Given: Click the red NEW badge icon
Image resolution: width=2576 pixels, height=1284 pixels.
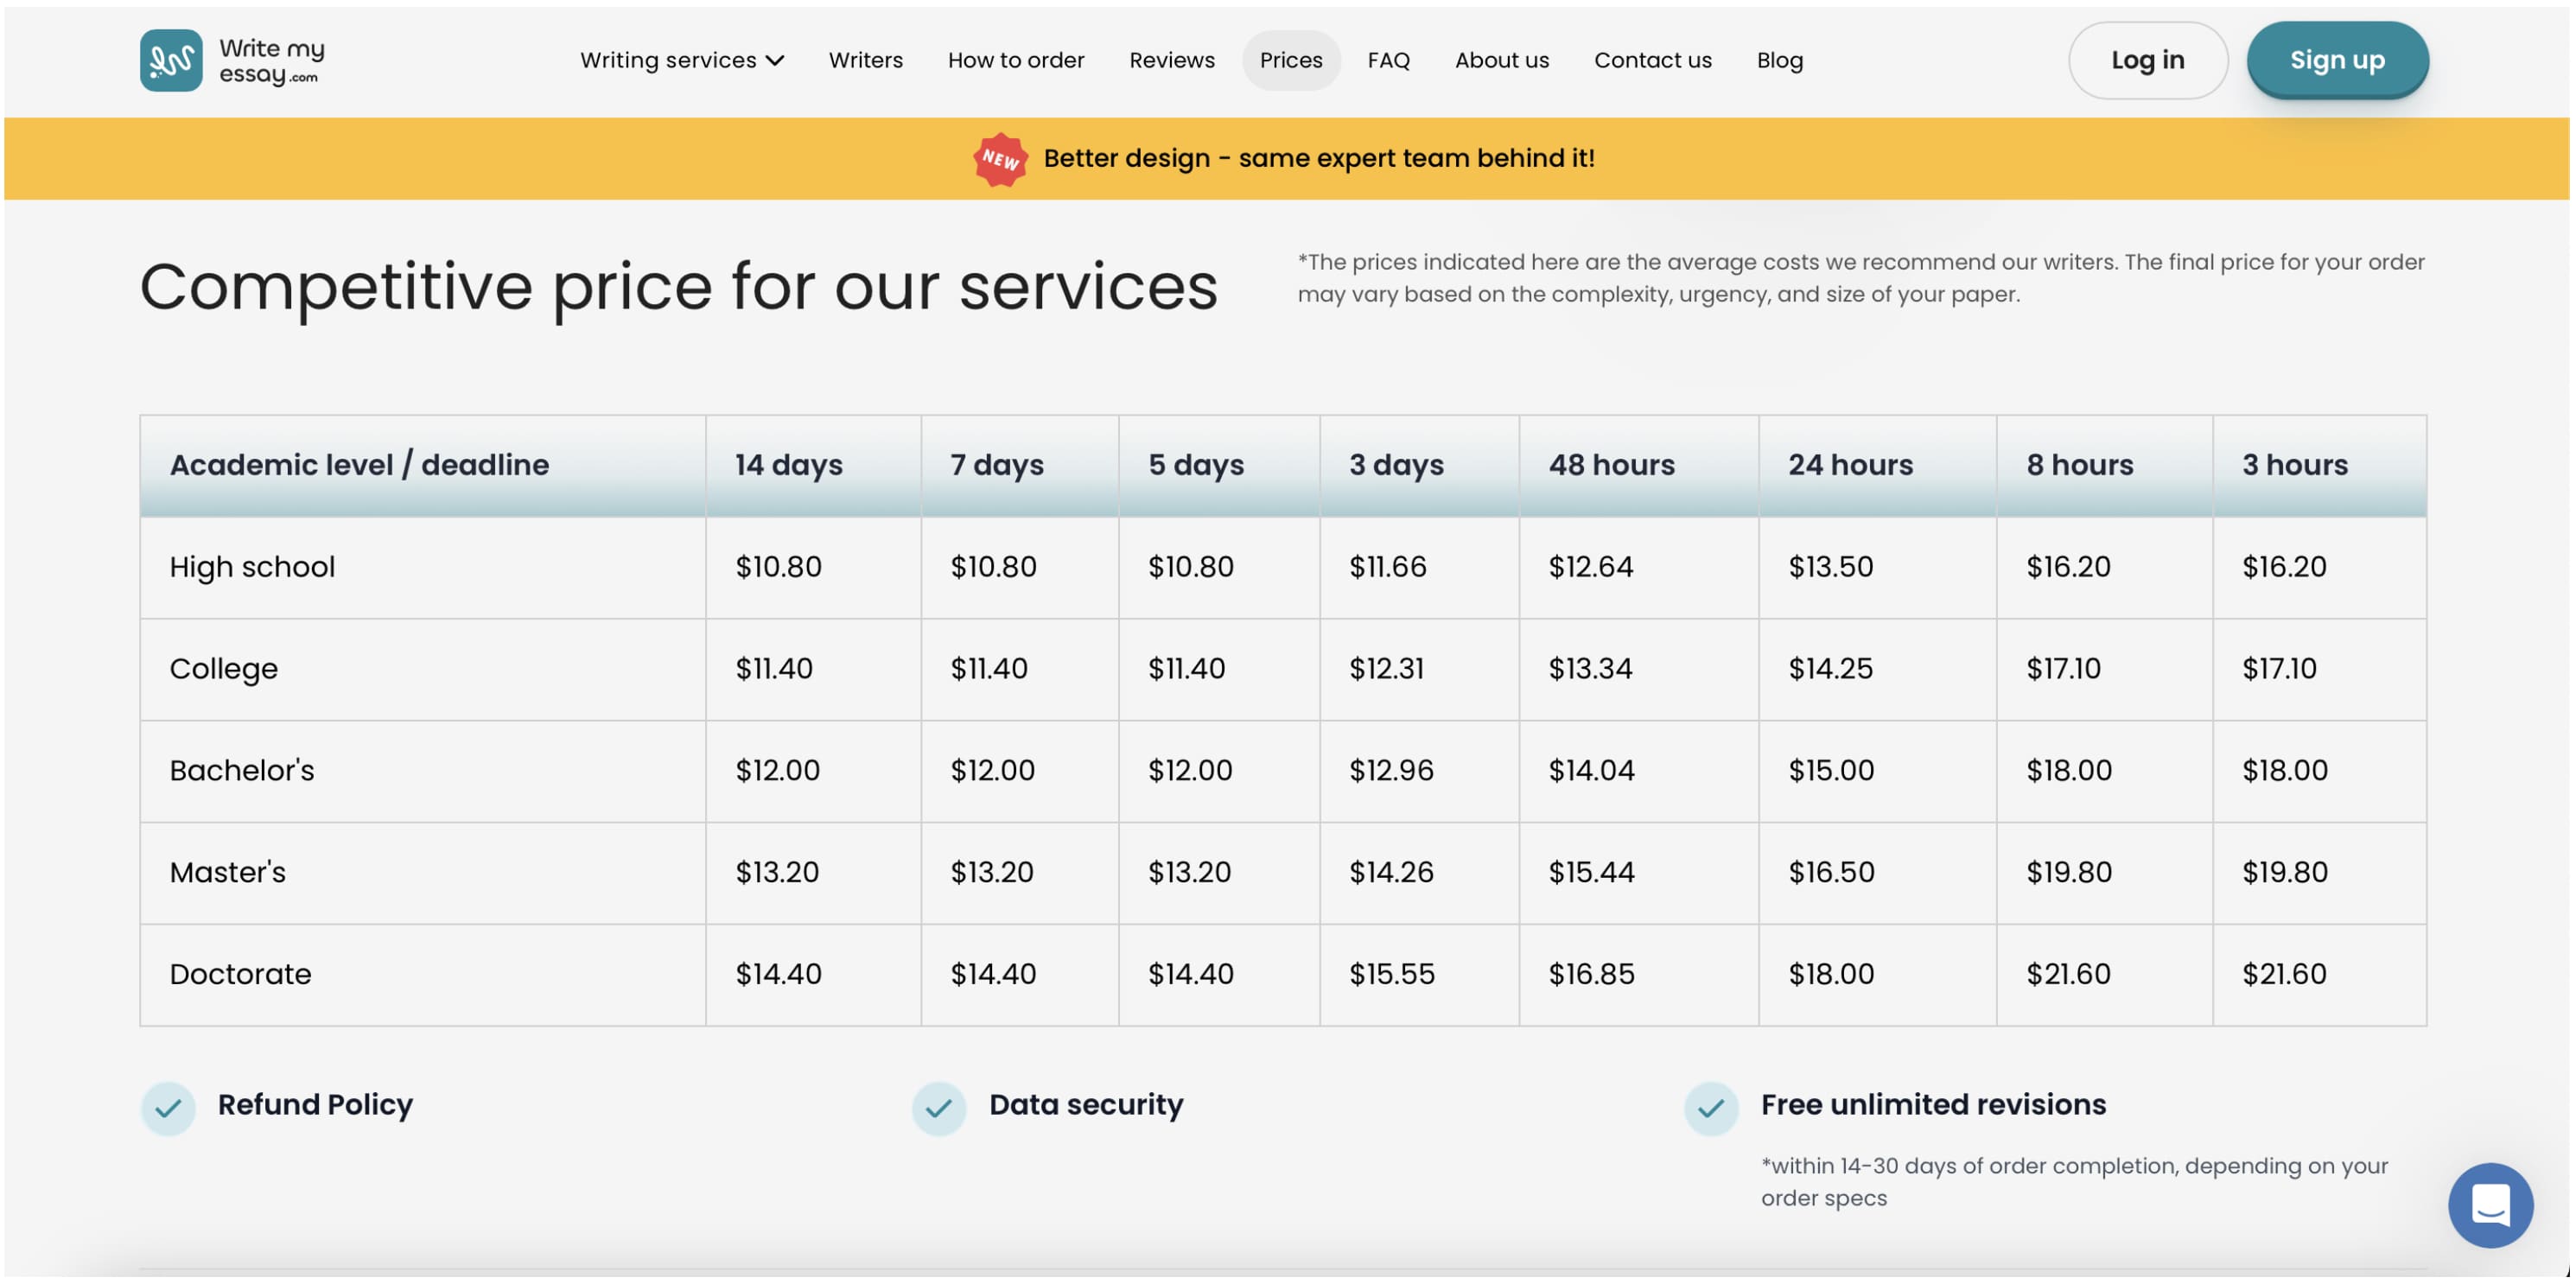Looking at the screenshot, I should [1000, 159].
